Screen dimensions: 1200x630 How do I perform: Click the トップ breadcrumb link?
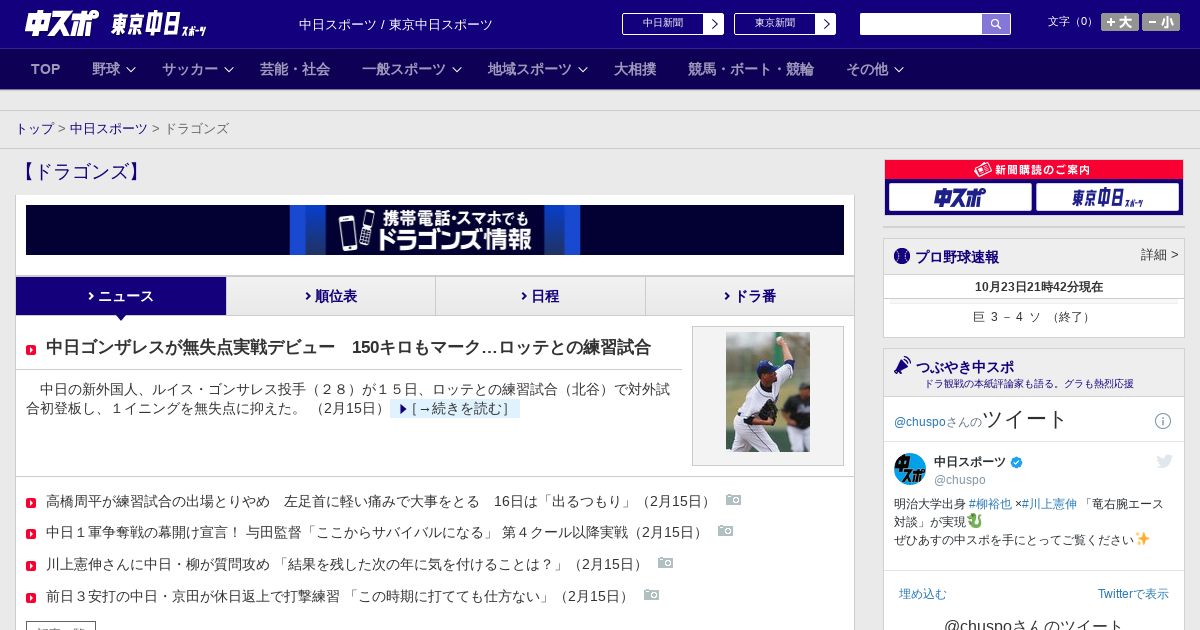(35, 129)
